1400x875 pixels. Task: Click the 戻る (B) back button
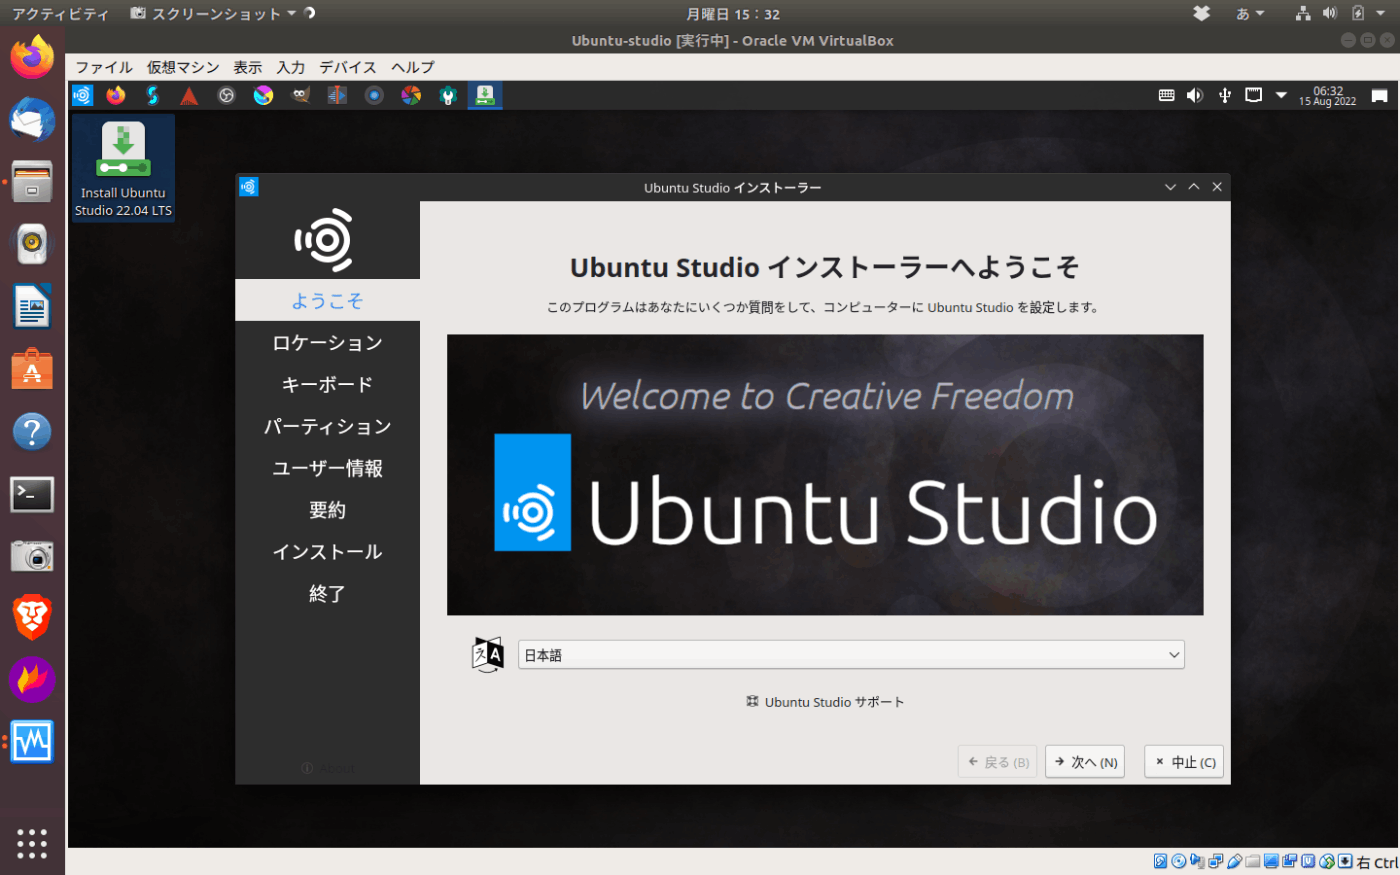click(997, 762)
